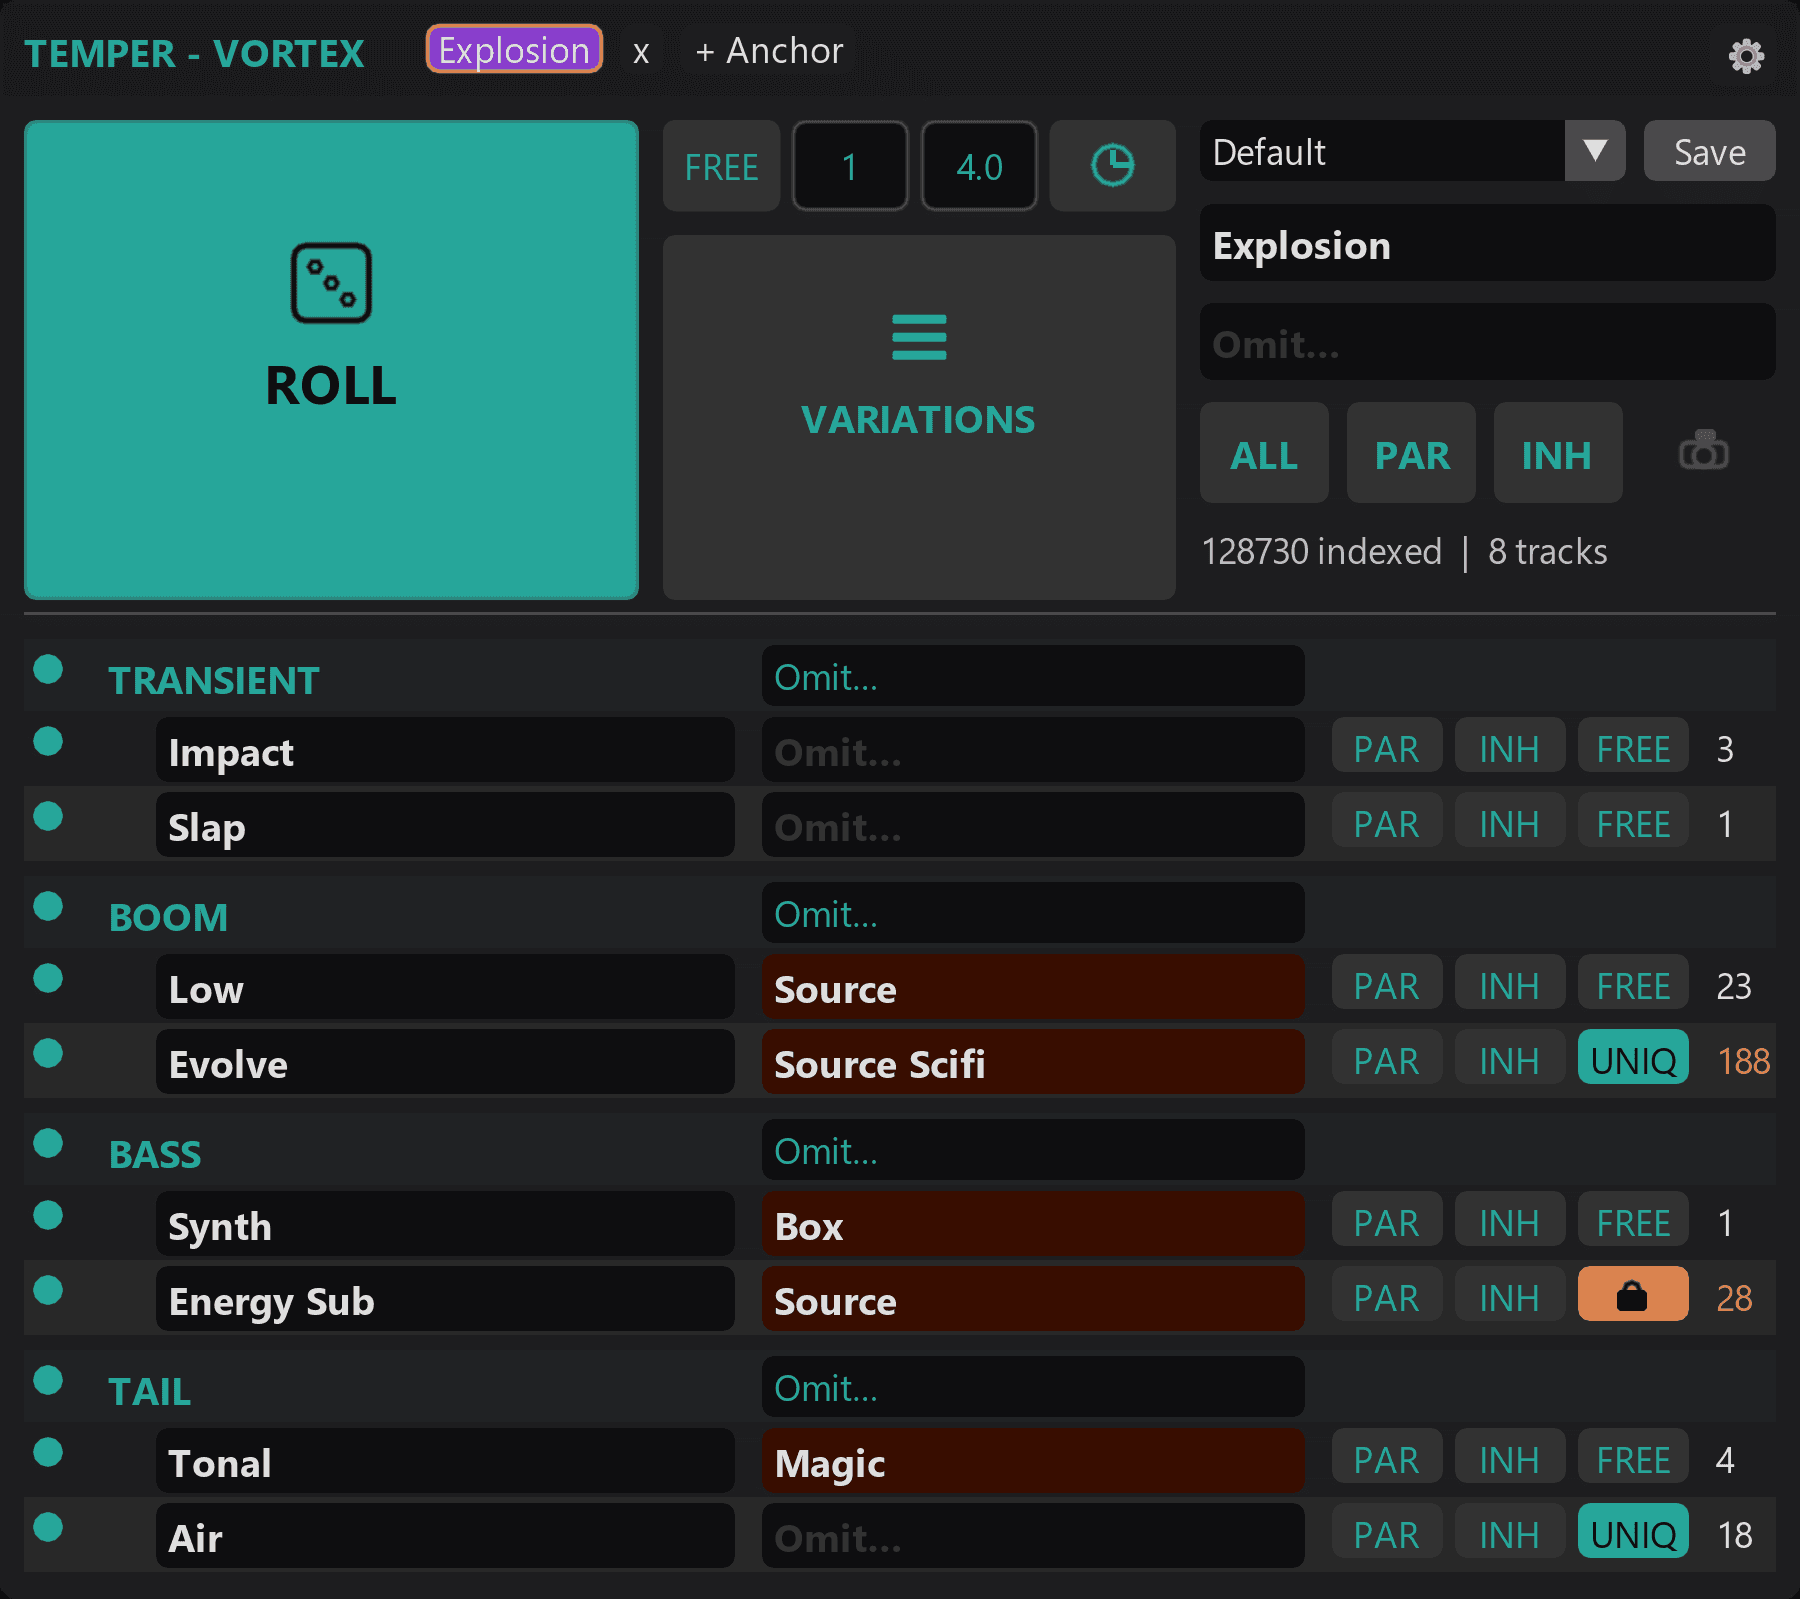The width and height of the screenshot is (1800, 1599).
Task: Click the Omit filter field for TRANSIENT
Action: [1032, 676]
